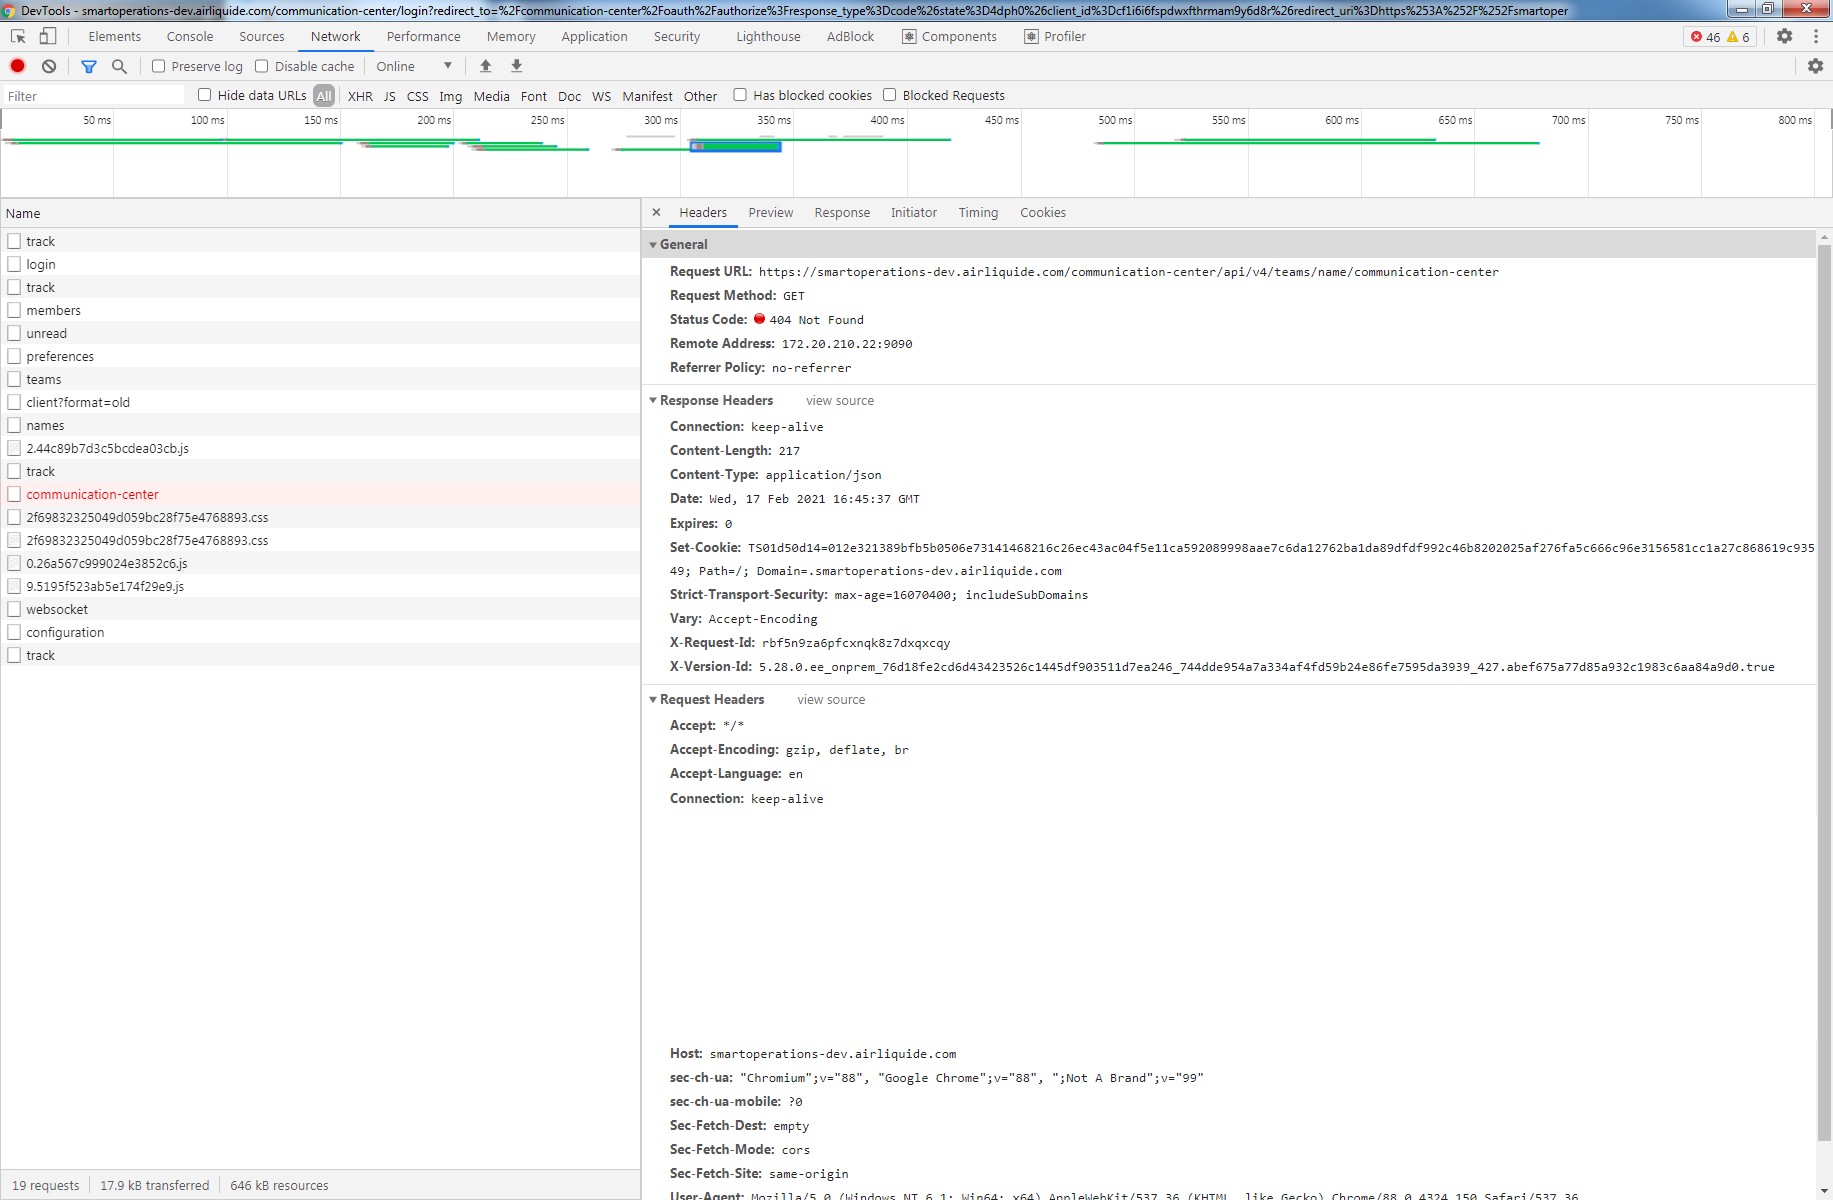Check Hide data URLs
This screenshot has width=1833, height=1200.
coord(204,95)
